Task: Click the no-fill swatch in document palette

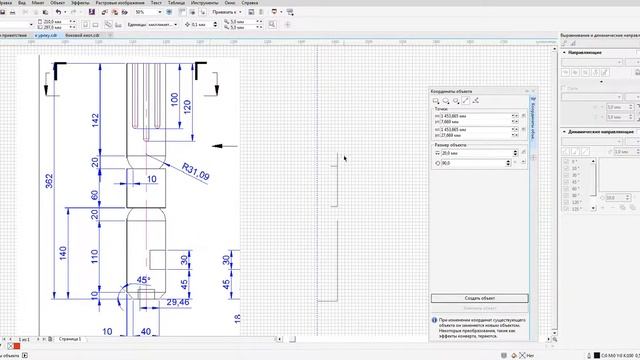Action: click(10, 347)
